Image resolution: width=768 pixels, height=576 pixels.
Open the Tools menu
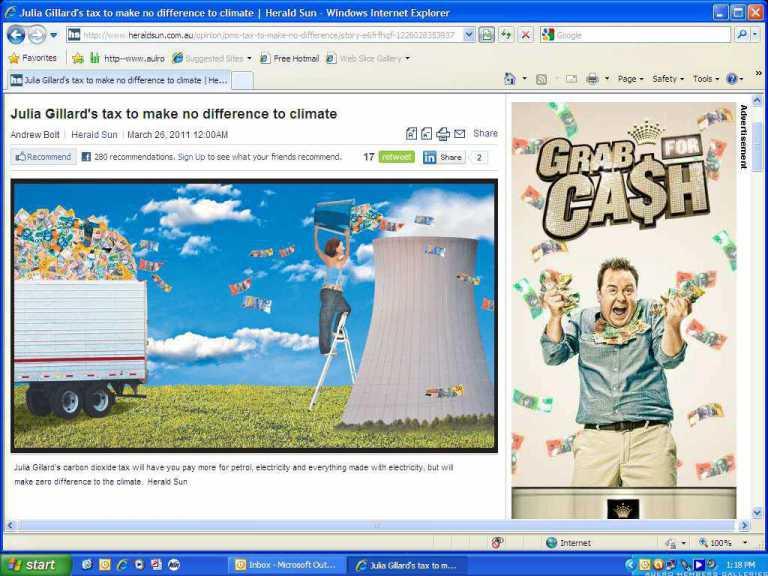pyautogui.click(x=706, y=79)
